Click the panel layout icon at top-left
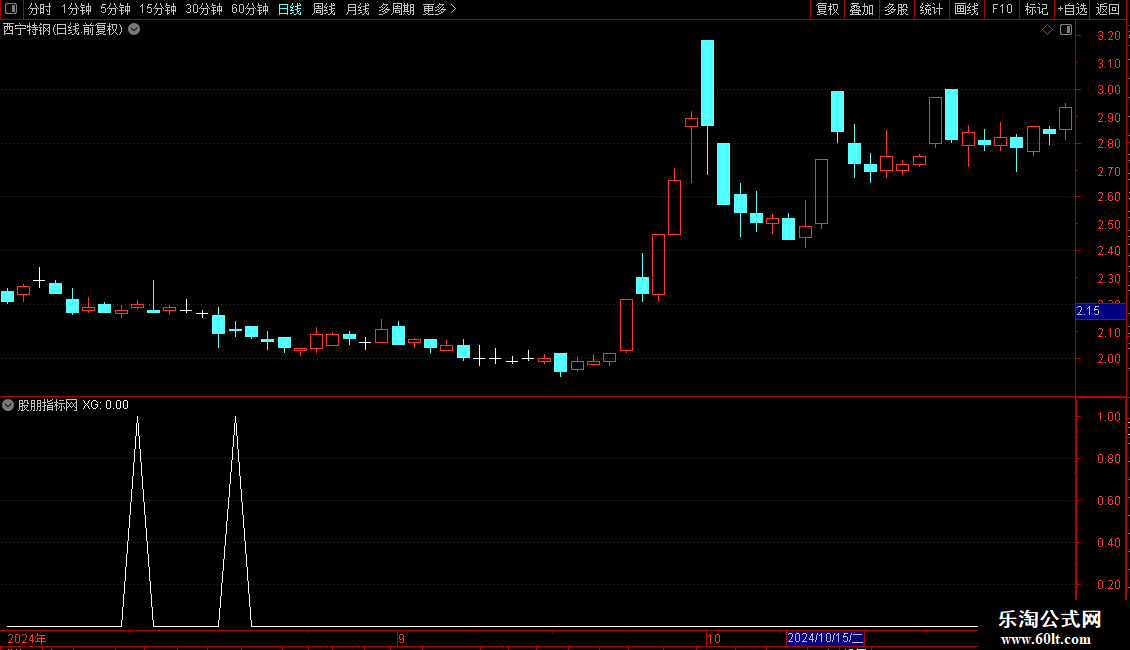Viewport: 1130px width, 650px height. click(x=11, y=9)
